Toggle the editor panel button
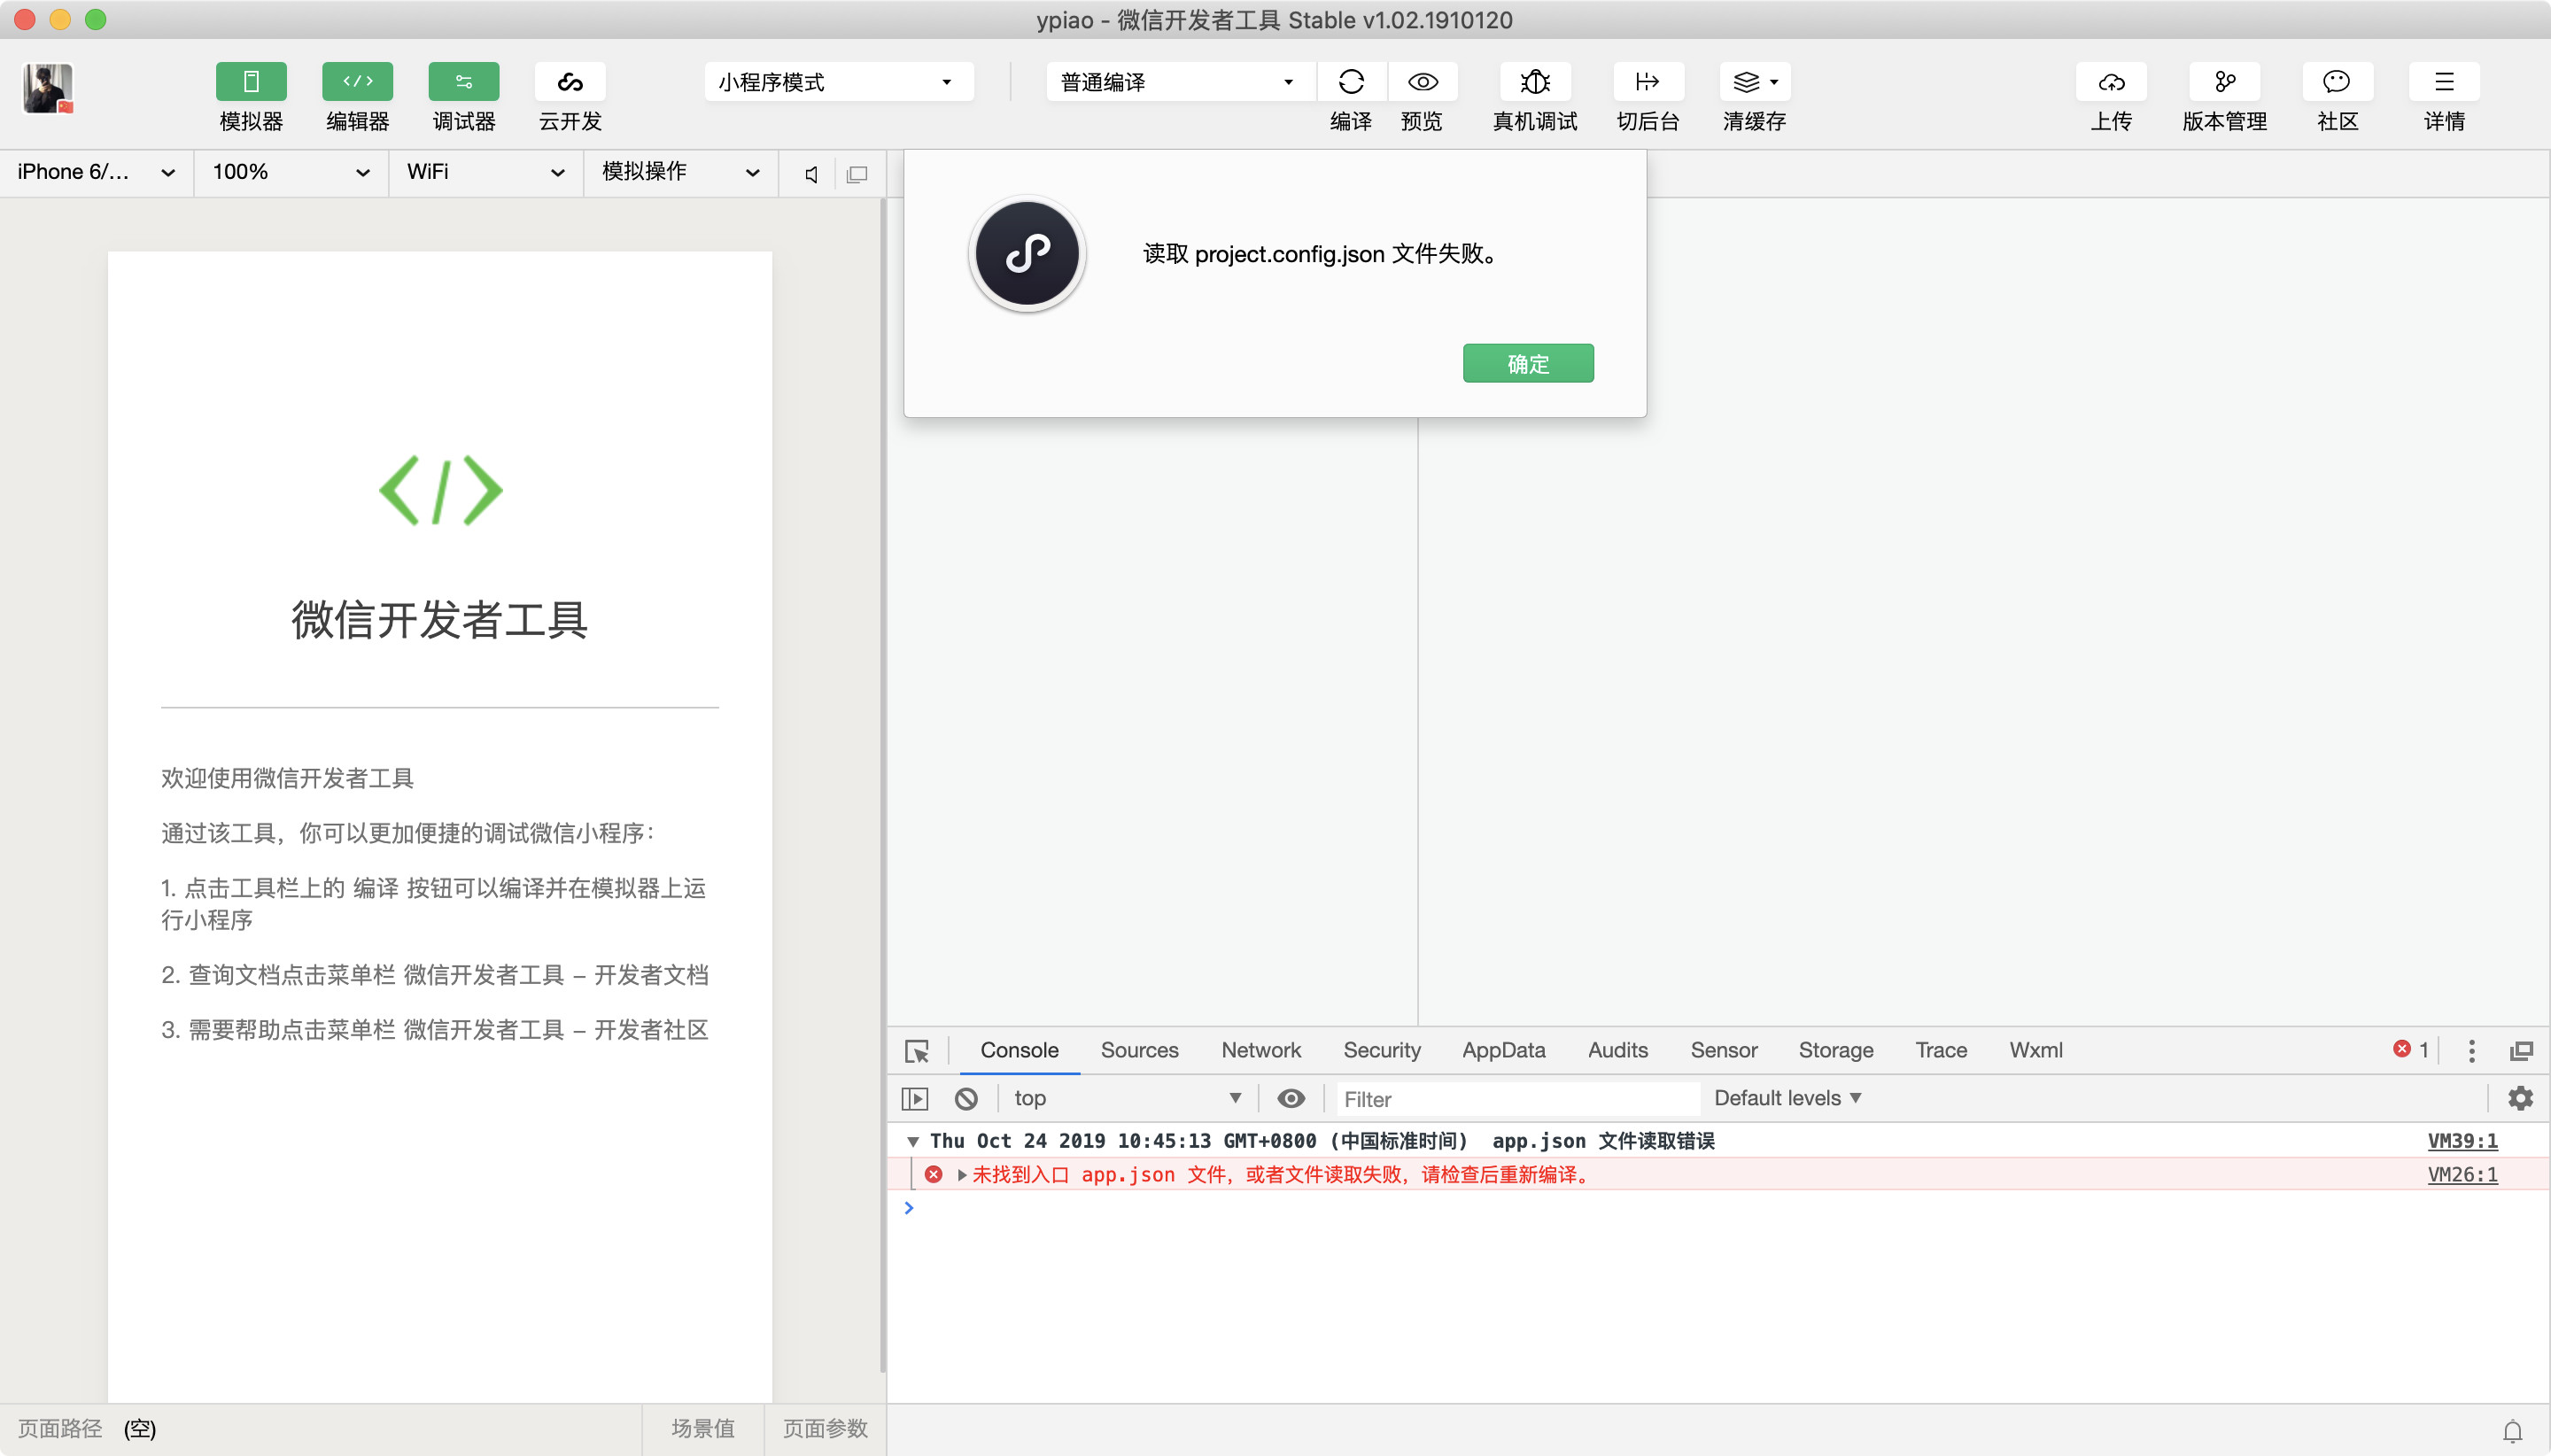Screen dimensions: 2551x1456 (x=357, y=82)
